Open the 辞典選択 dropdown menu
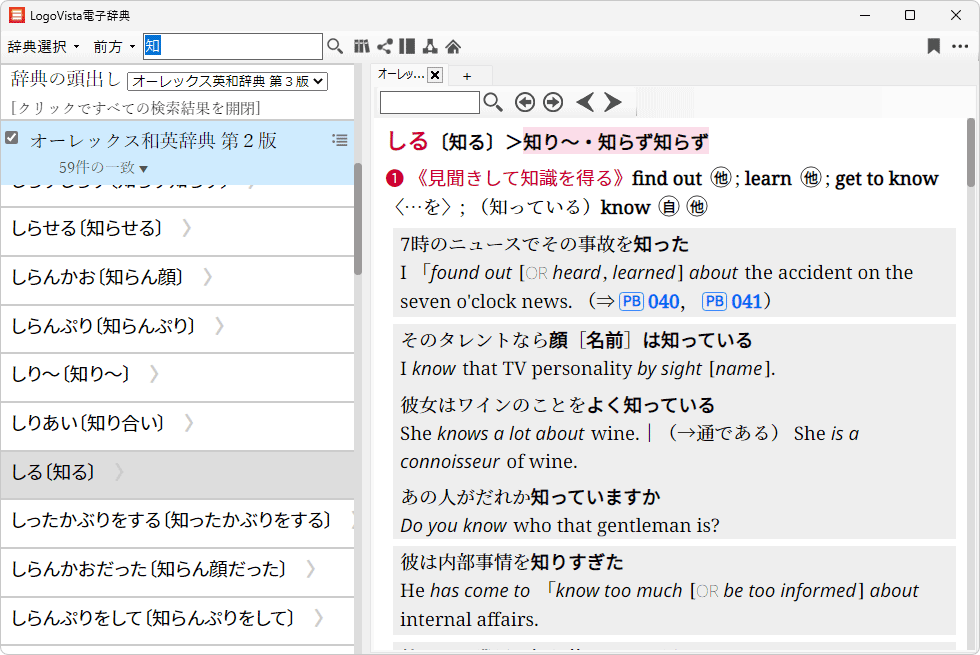The image size is (980, 655). [x=43, y=47]
